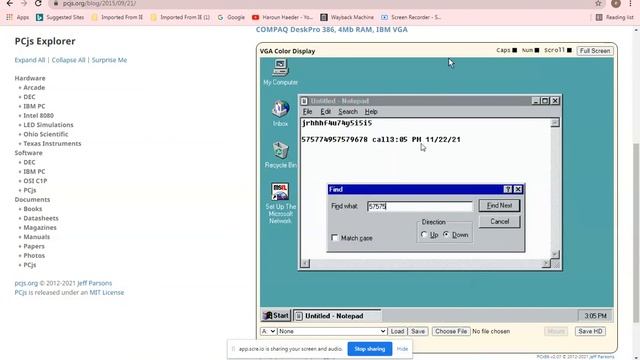The height and width of the screenshot is (360, 640).
Task: Open Notepad's Help menu
Action: tap(371, 111)
